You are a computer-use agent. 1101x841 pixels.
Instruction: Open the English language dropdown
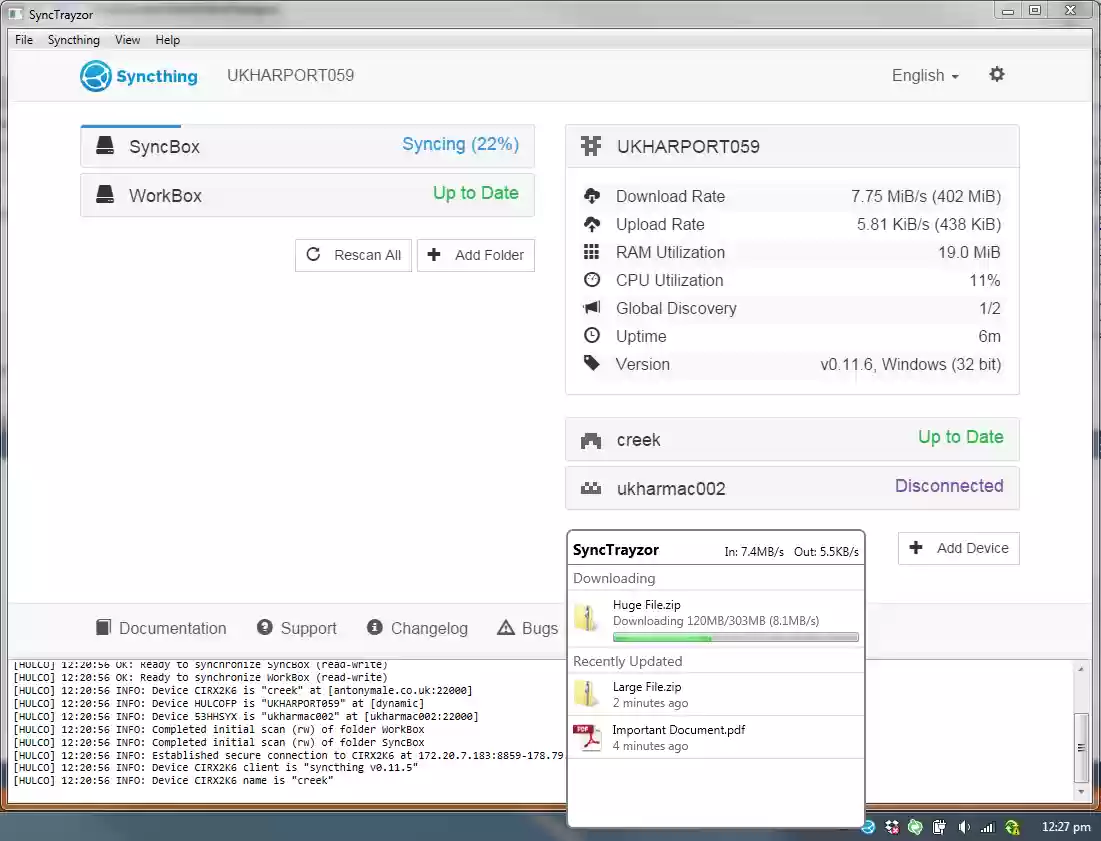[922, 75]
